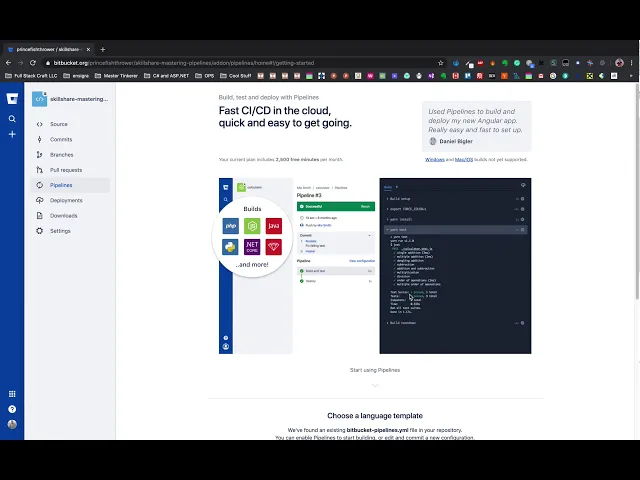Click the Settings gear icon
640x480 pixels.
point(40,231)
